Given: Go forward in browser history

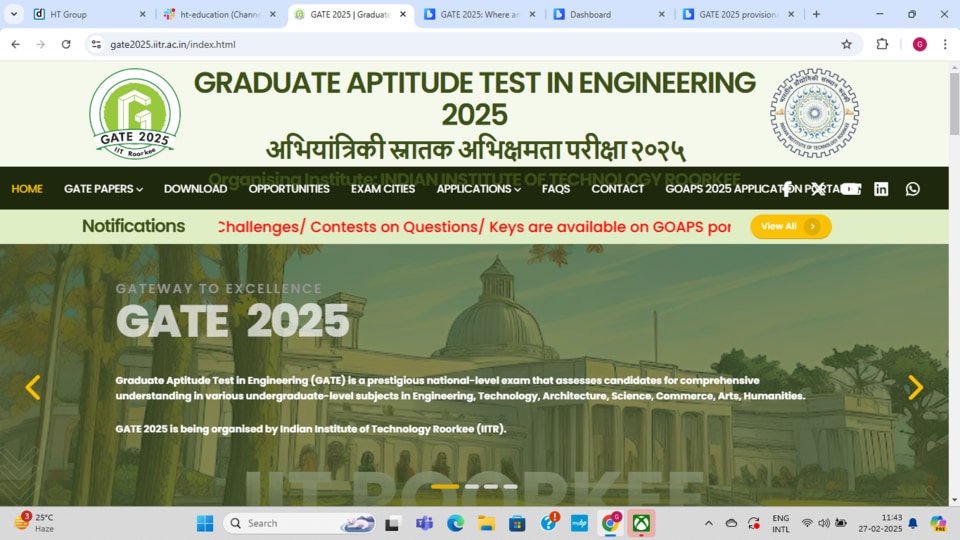Looking at the screenshot, I should [40, 44].
